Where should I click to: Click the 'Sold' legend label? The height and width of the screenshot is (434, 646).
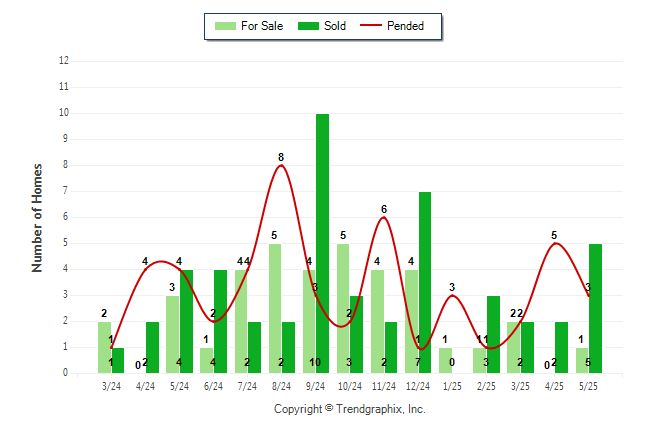pos(335,26)
